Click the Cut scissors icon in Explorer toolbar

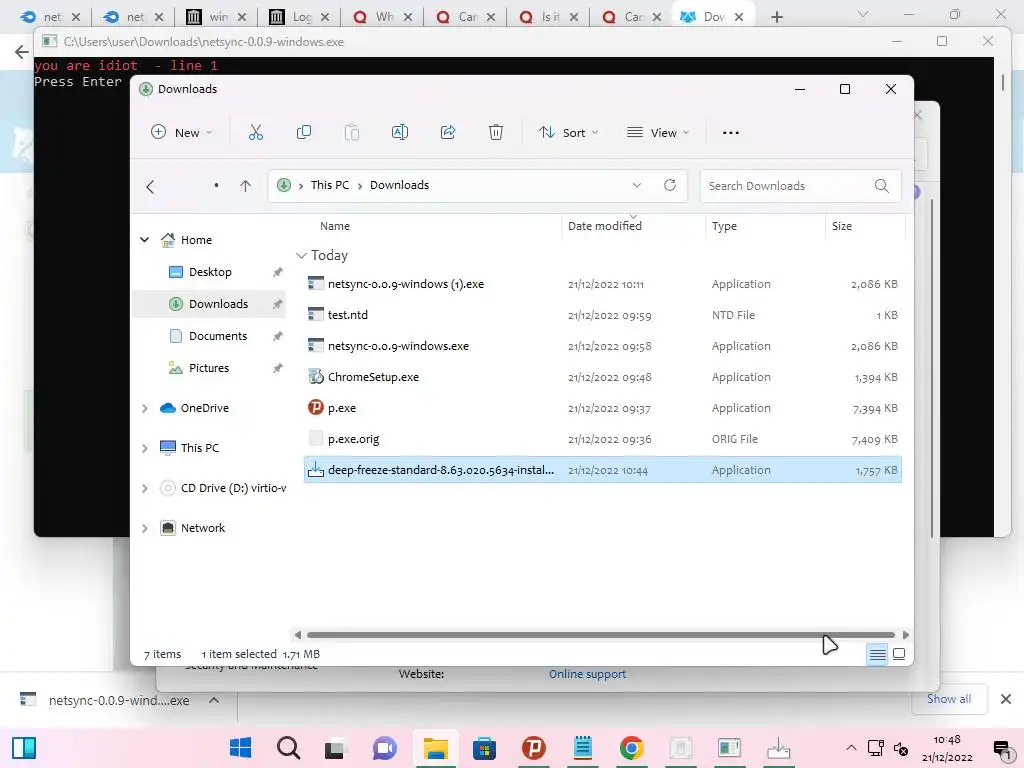(255, 133)
